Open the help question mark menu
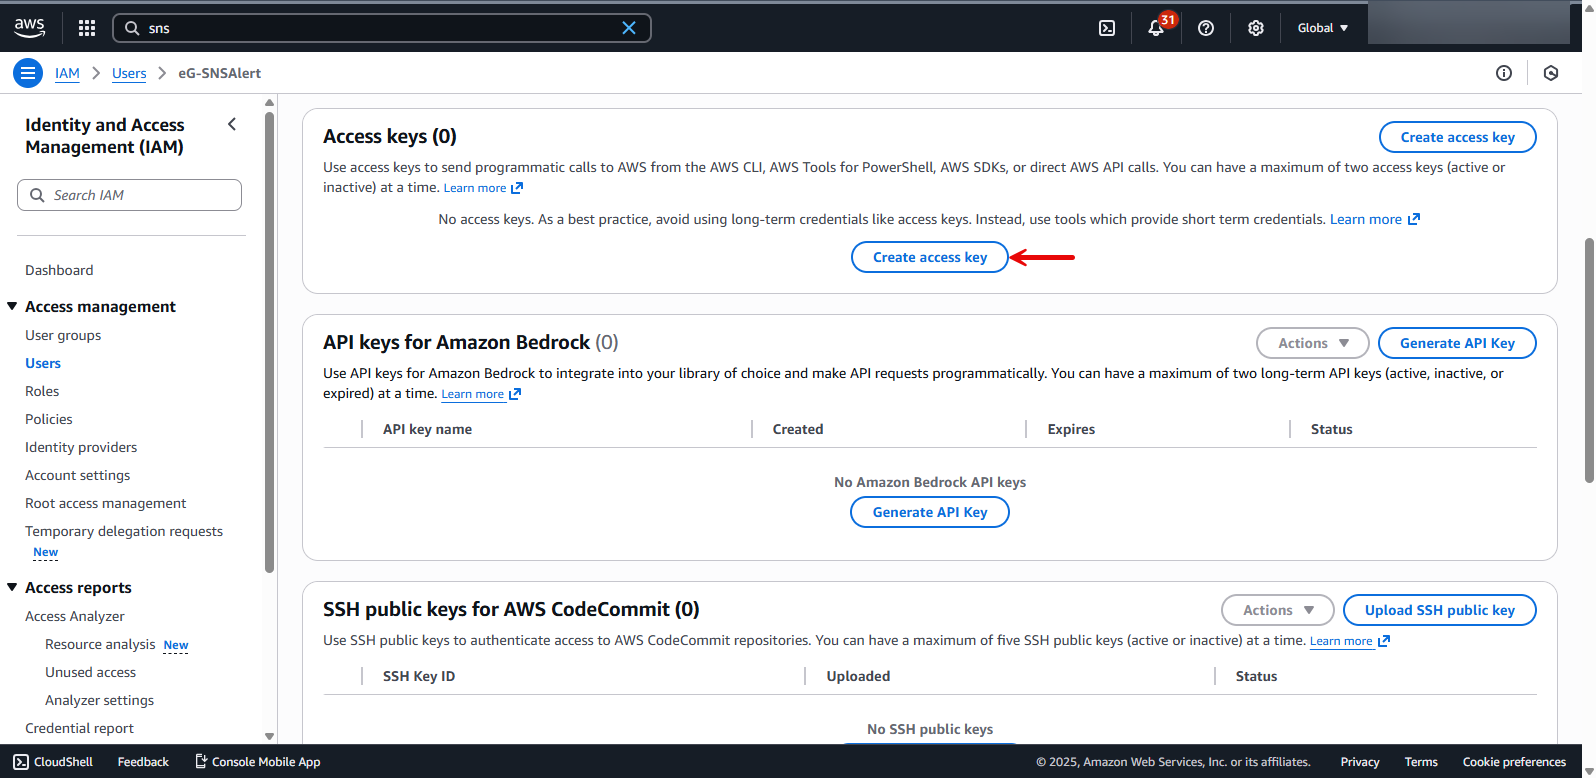The height and width of the screenshot is (778, 1596). pyautogui.click(x=1206, y=28)
